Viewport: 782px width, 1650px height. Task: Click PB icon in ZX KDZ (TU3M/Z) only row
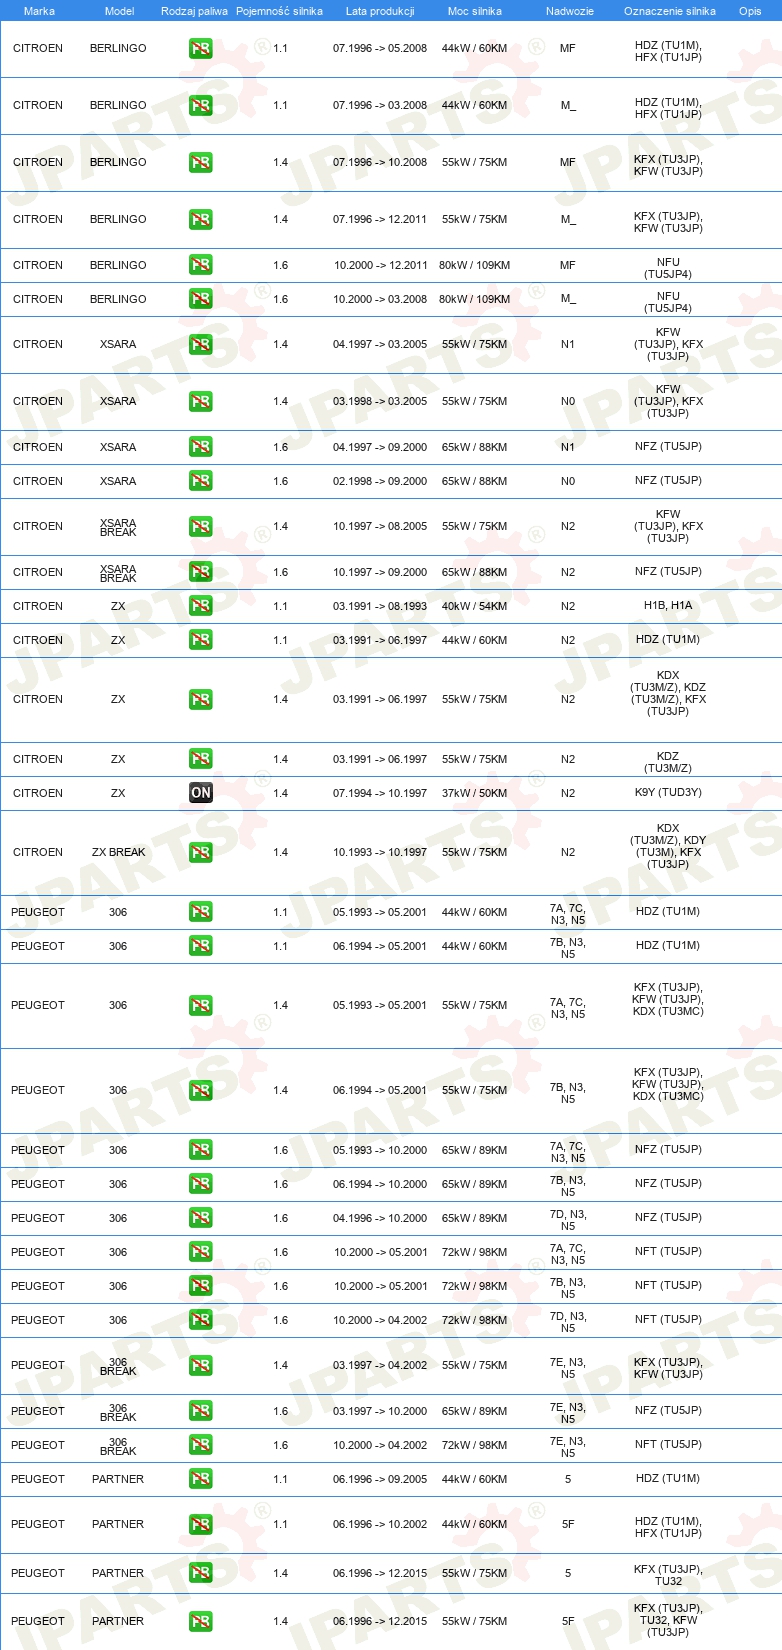click(x=201, y=759)
